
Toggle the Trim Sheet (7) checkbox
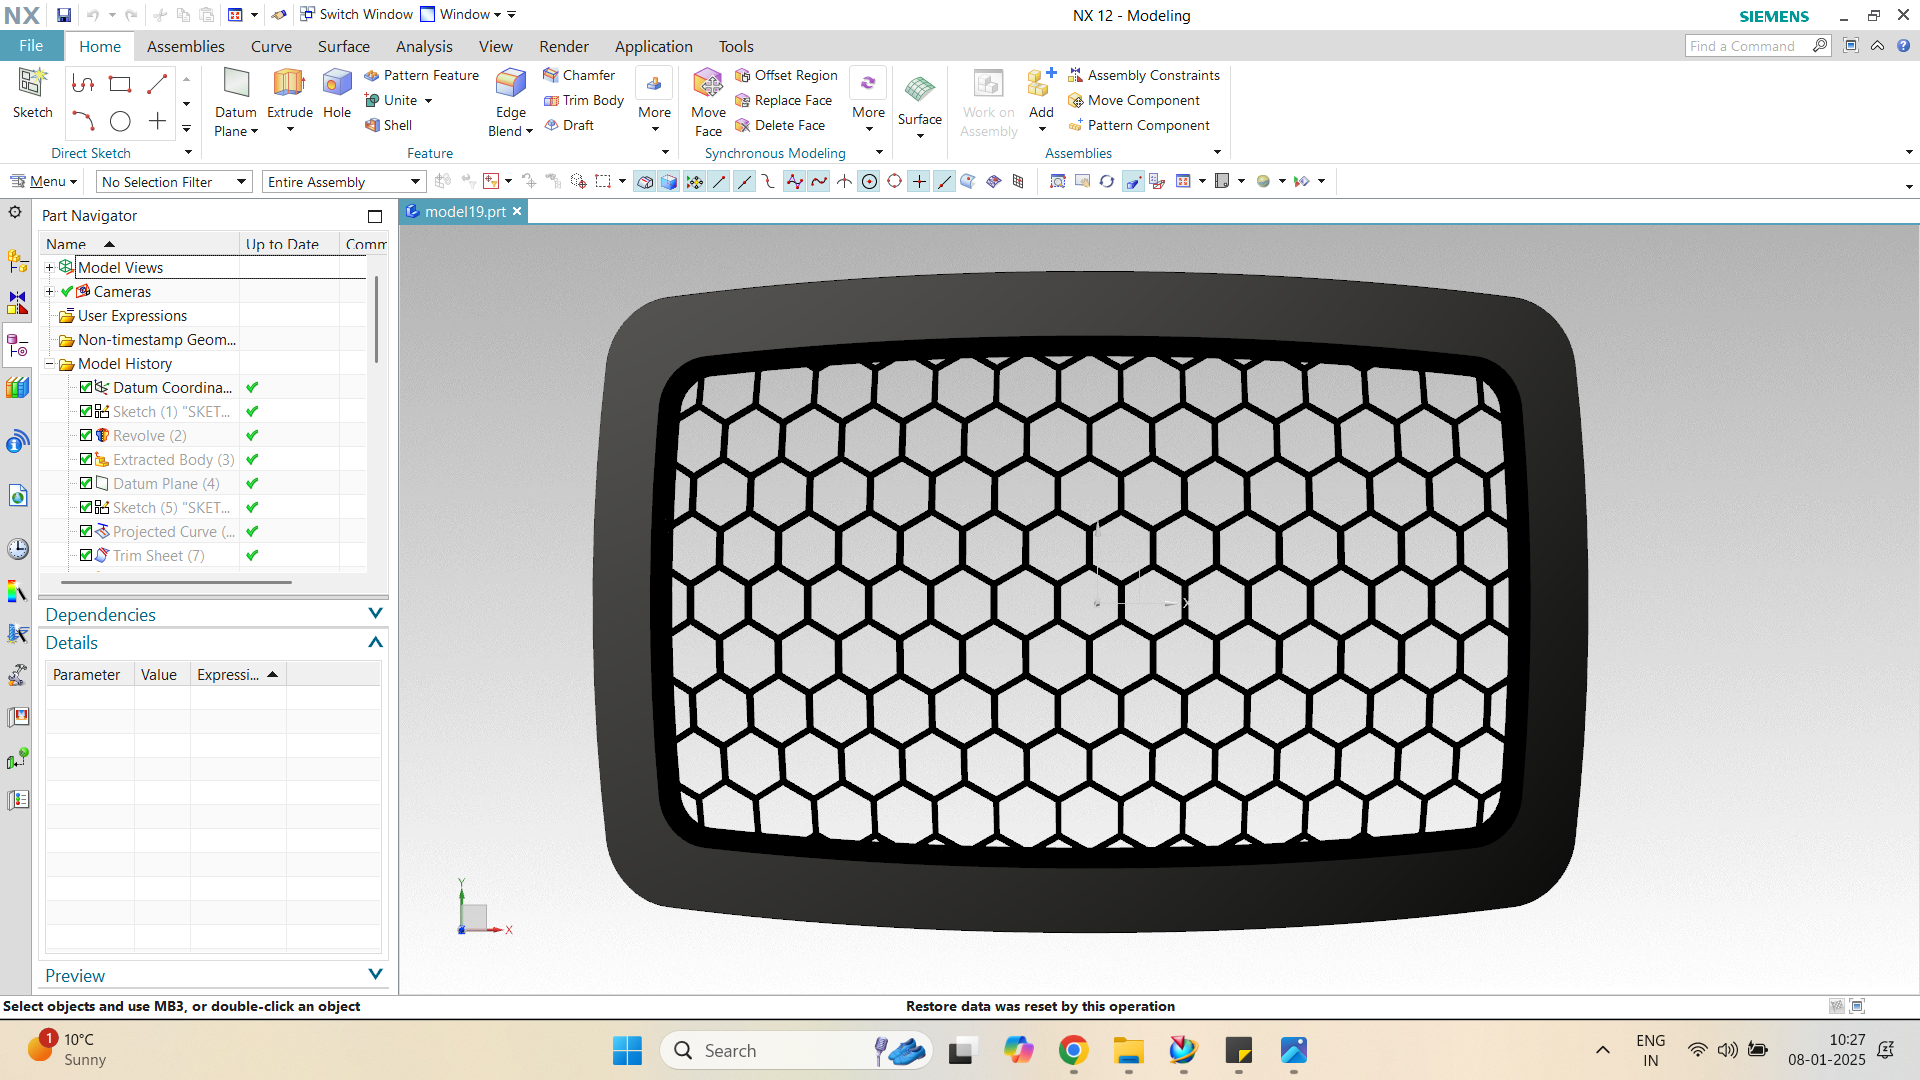tap(86, 556)
